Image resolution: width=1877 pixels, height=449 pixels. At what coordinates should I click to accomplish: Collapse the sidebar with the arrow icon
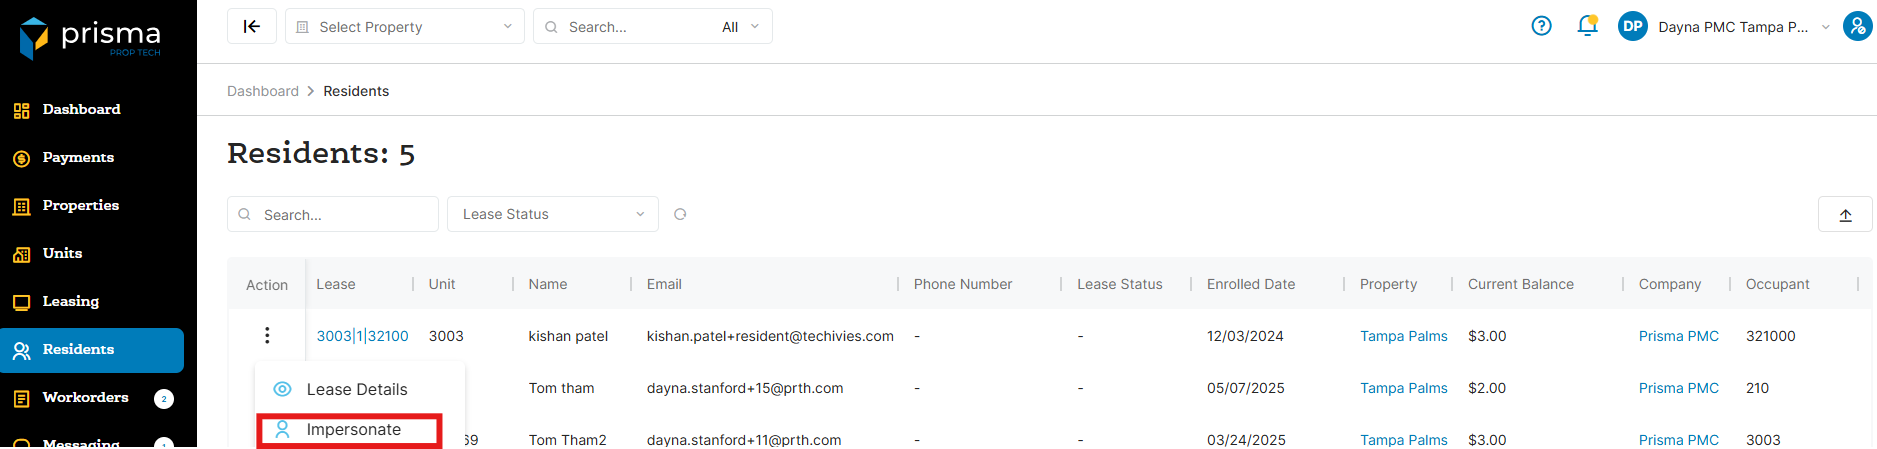point(252,27)
